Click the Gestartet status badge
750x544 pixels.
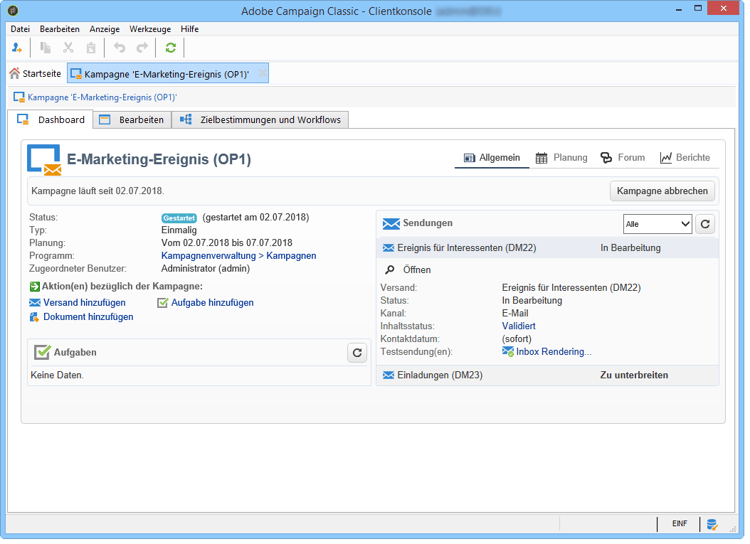[179, 218]
